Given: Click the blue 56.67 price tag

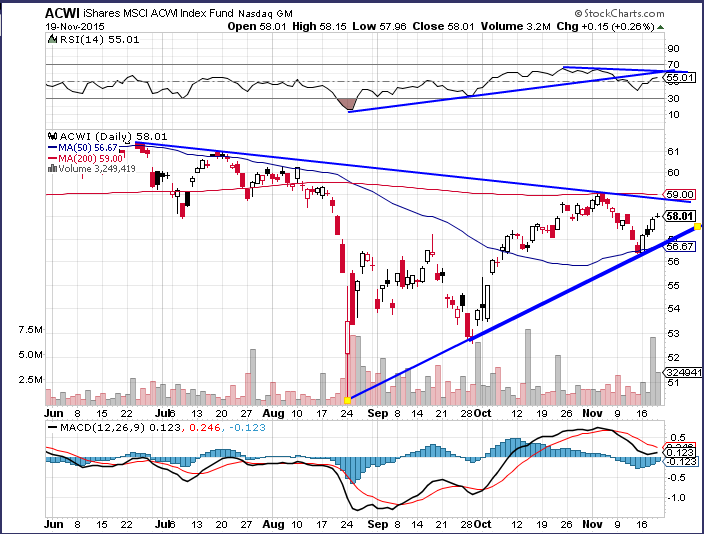Looking at the screenshot, I should tap(679, 247).
